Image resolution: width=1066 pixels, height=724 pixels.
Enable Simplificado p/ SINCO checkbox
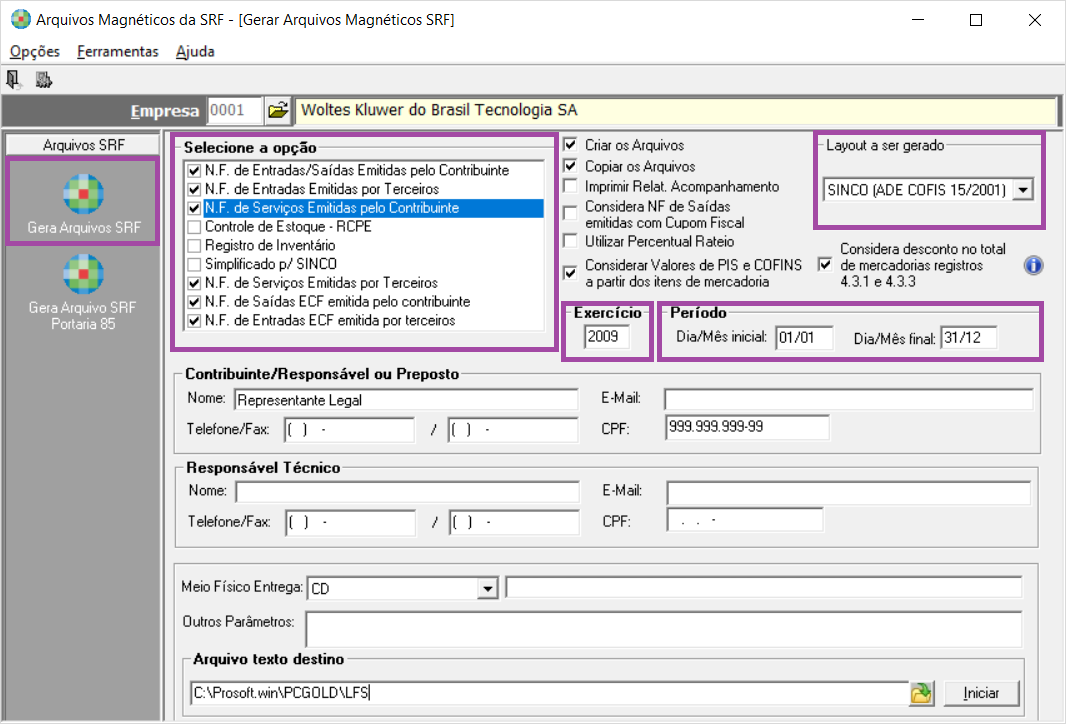194,264
